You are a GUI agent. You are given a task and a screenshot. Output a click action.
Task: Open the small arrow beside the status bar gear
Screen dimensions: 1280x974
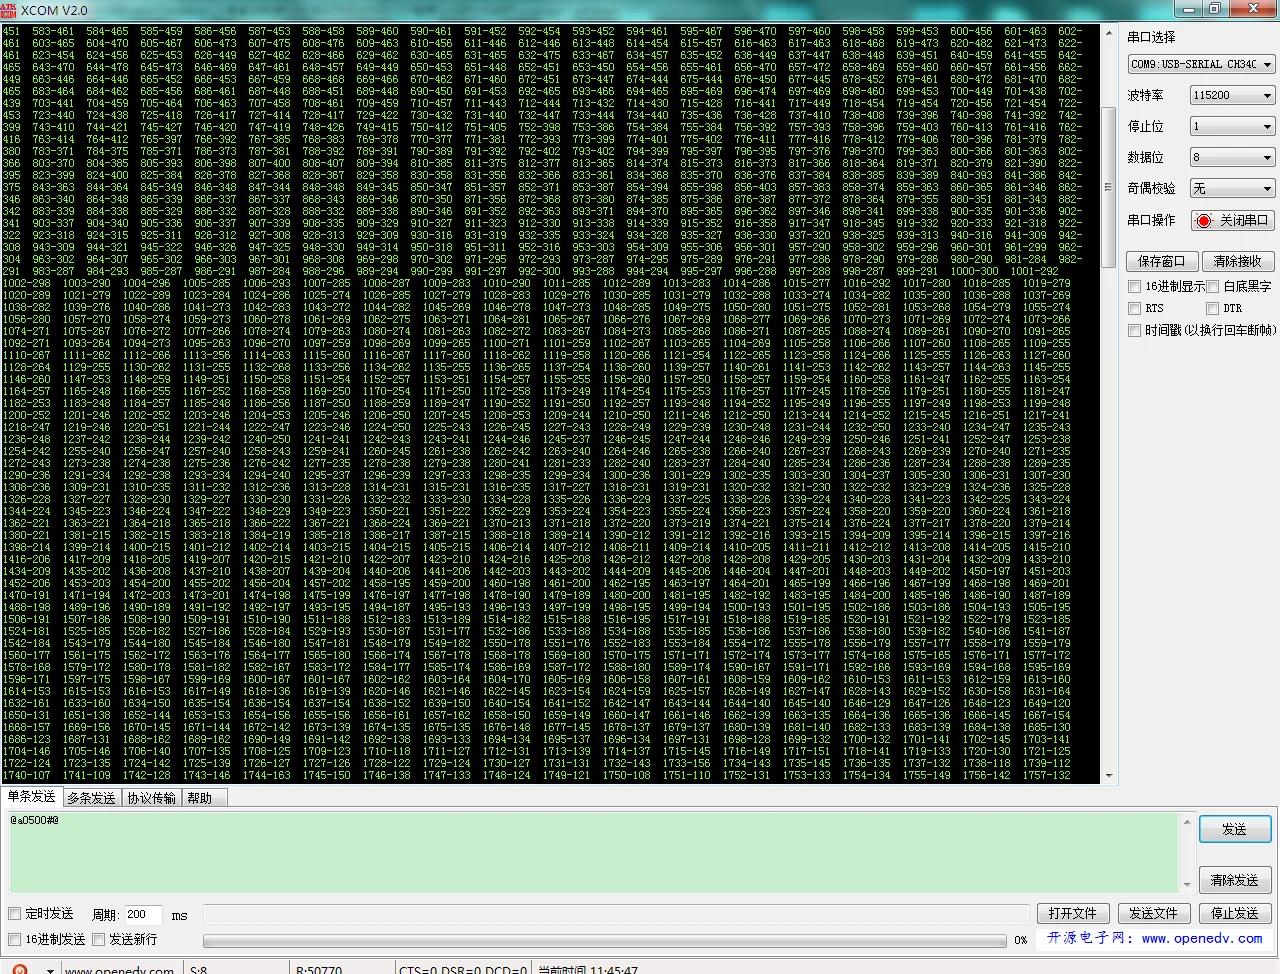tap(49, 970)
